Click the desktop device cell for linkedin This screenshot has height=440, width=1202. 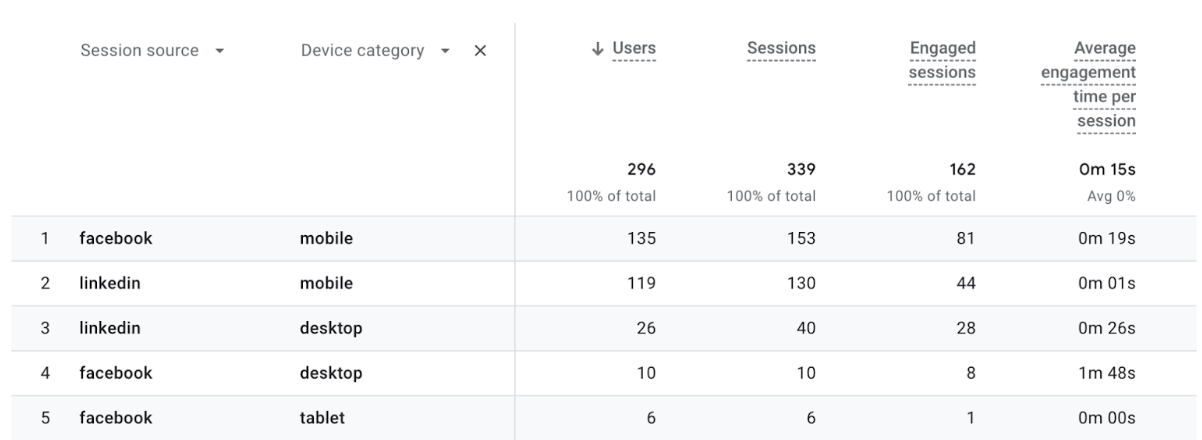click(331, 328)
